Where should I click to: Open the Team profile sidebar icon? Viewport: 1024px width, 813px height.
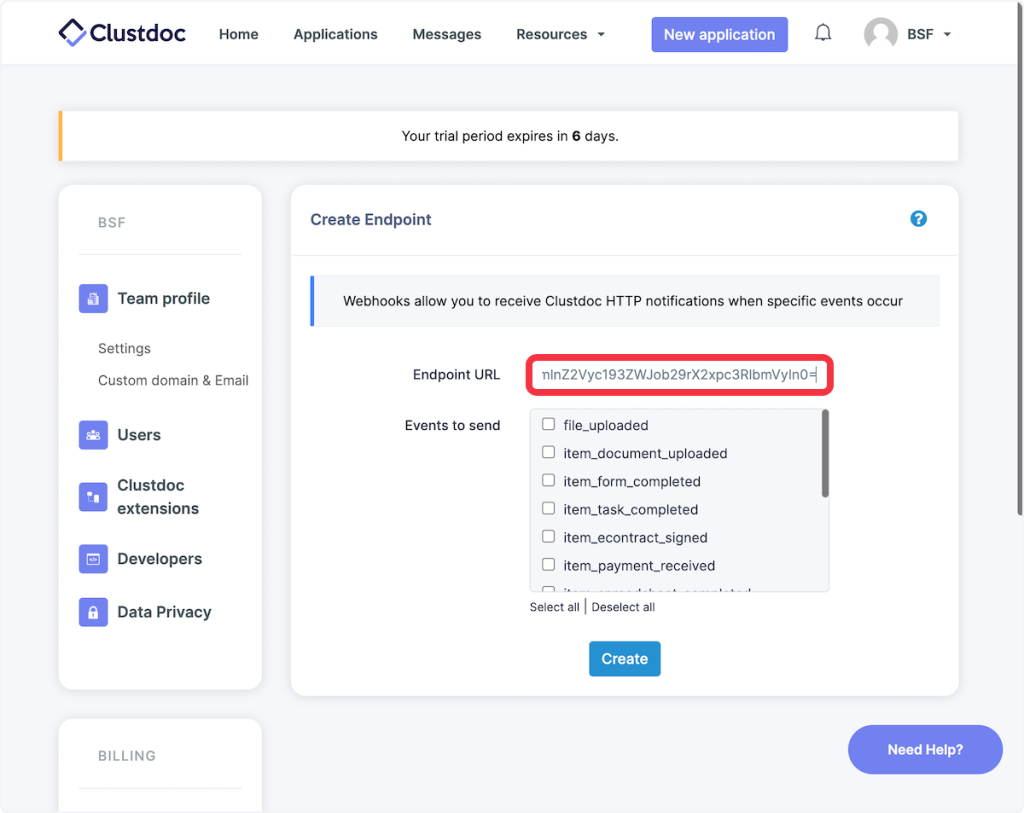pyautogui.click(x=93, y=298)
